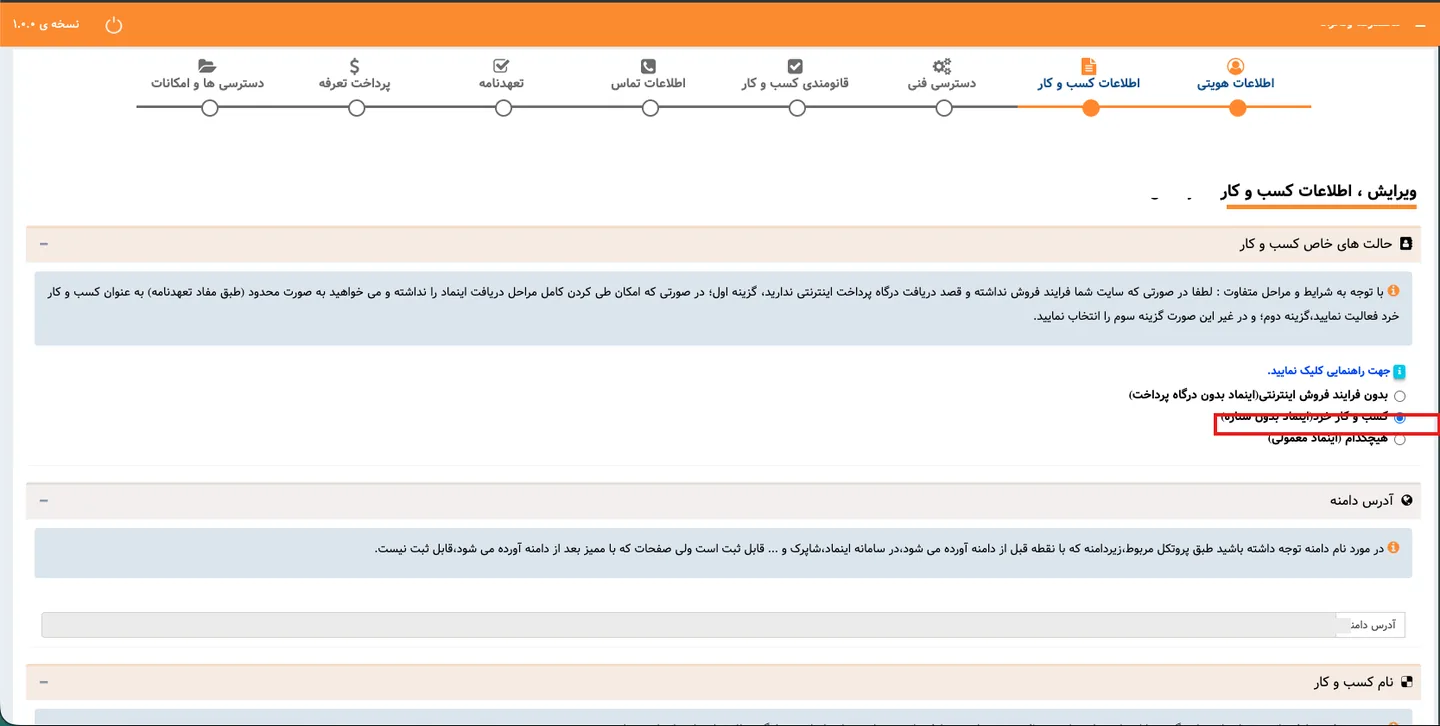This screenshot has width=1440, height=726.
Task: Click the اطلاعات کسب و کار progress circle
Action: [1091, 108]
